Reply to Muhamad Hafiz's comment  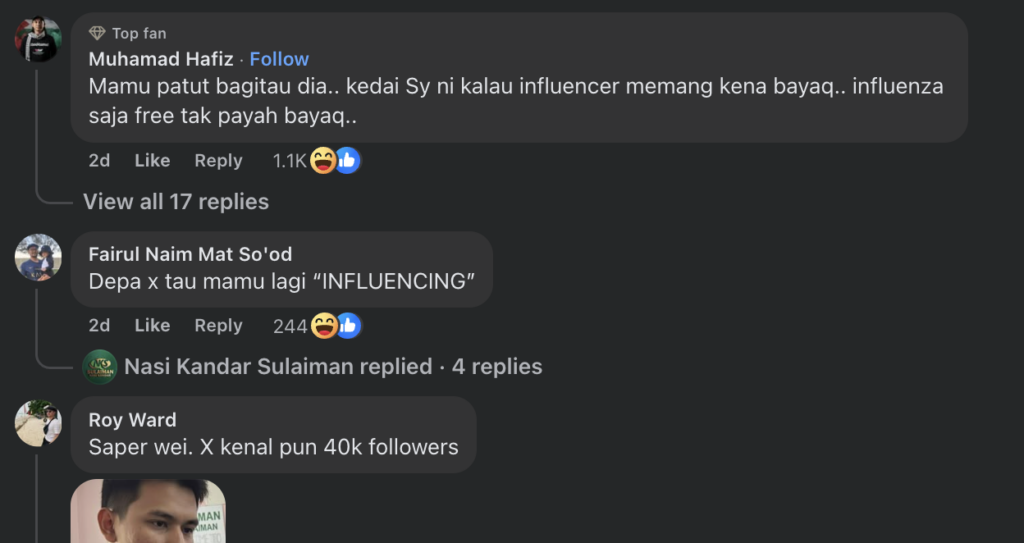coord(218,160)
